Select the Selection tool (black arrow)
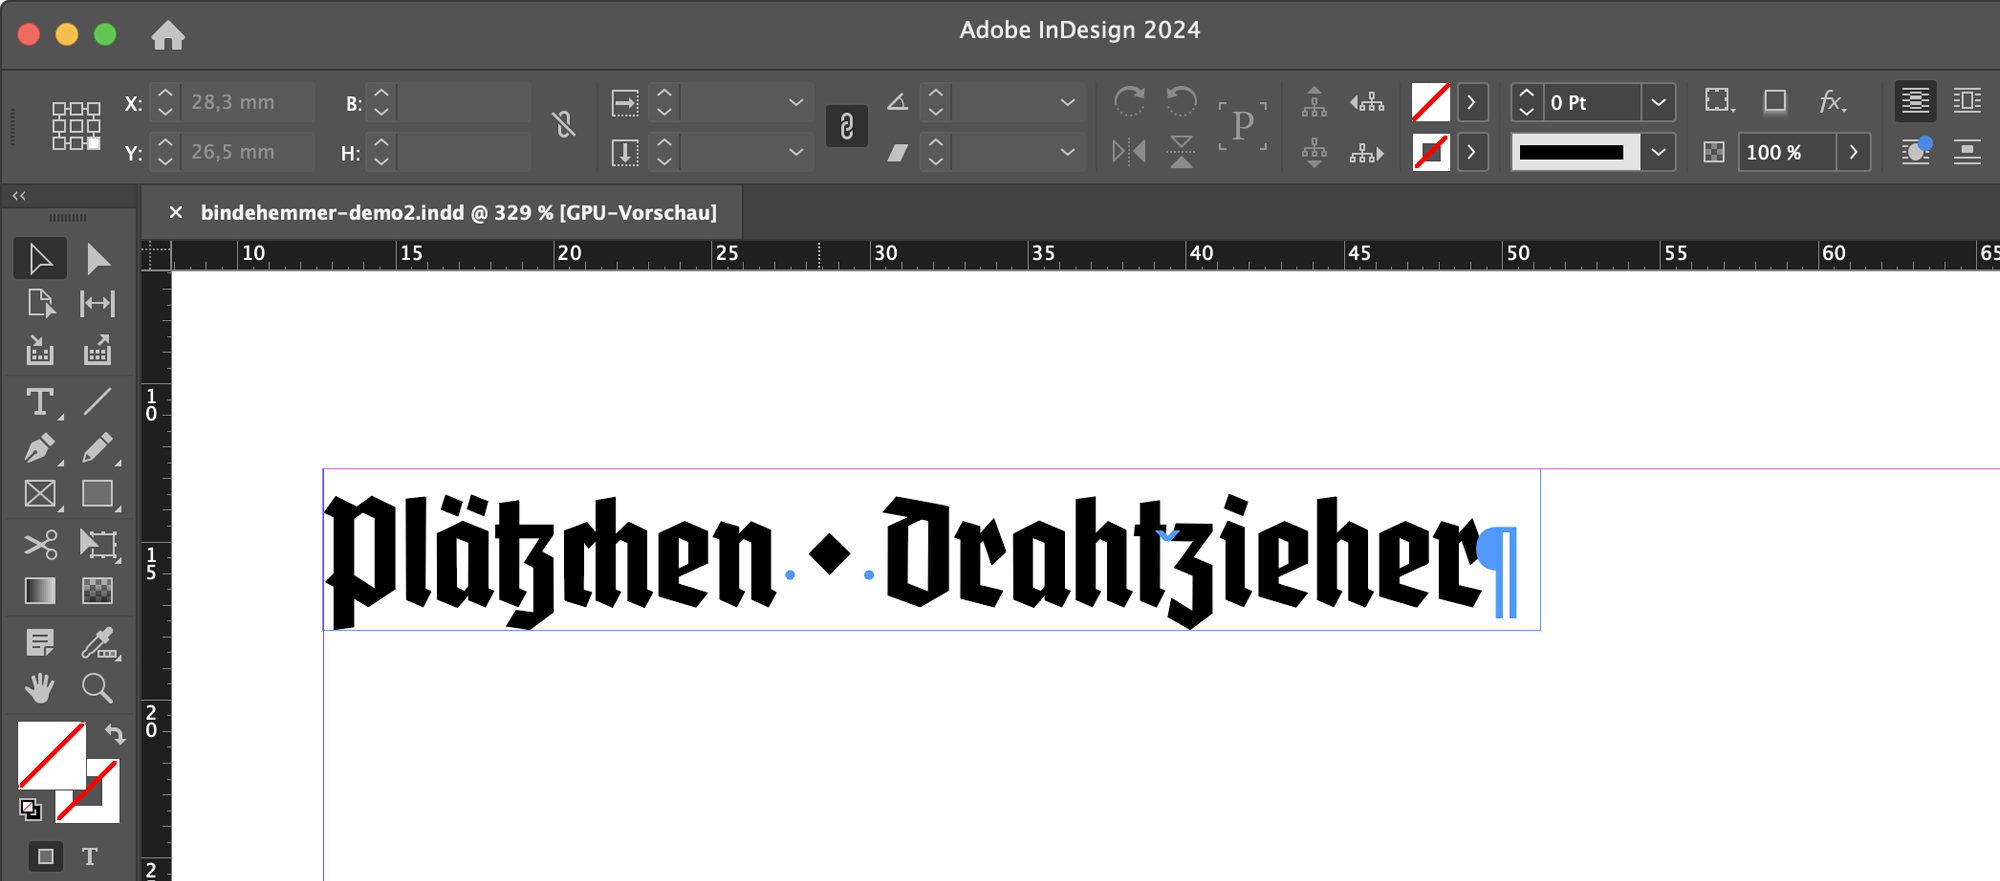Viewport: 2000px width, 881px height. coord(40,259)
